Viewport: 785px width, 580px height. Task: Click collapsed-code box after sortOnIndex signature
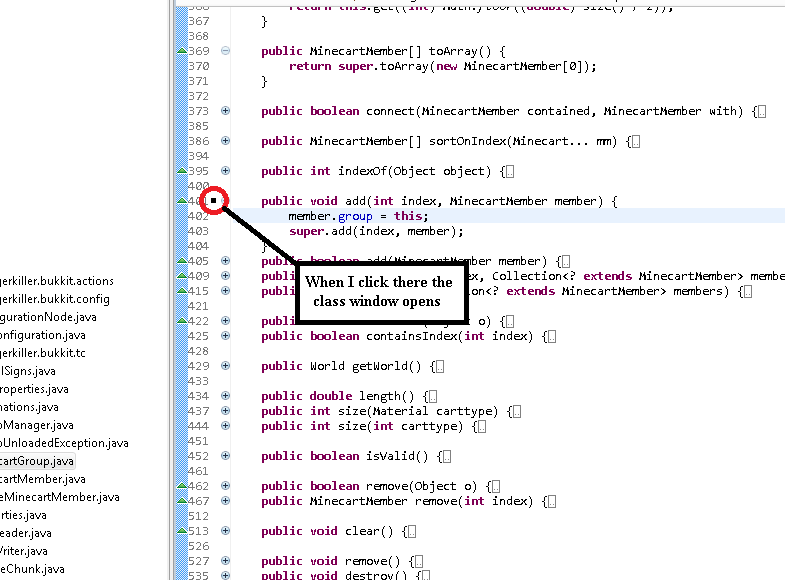[635, 142]
